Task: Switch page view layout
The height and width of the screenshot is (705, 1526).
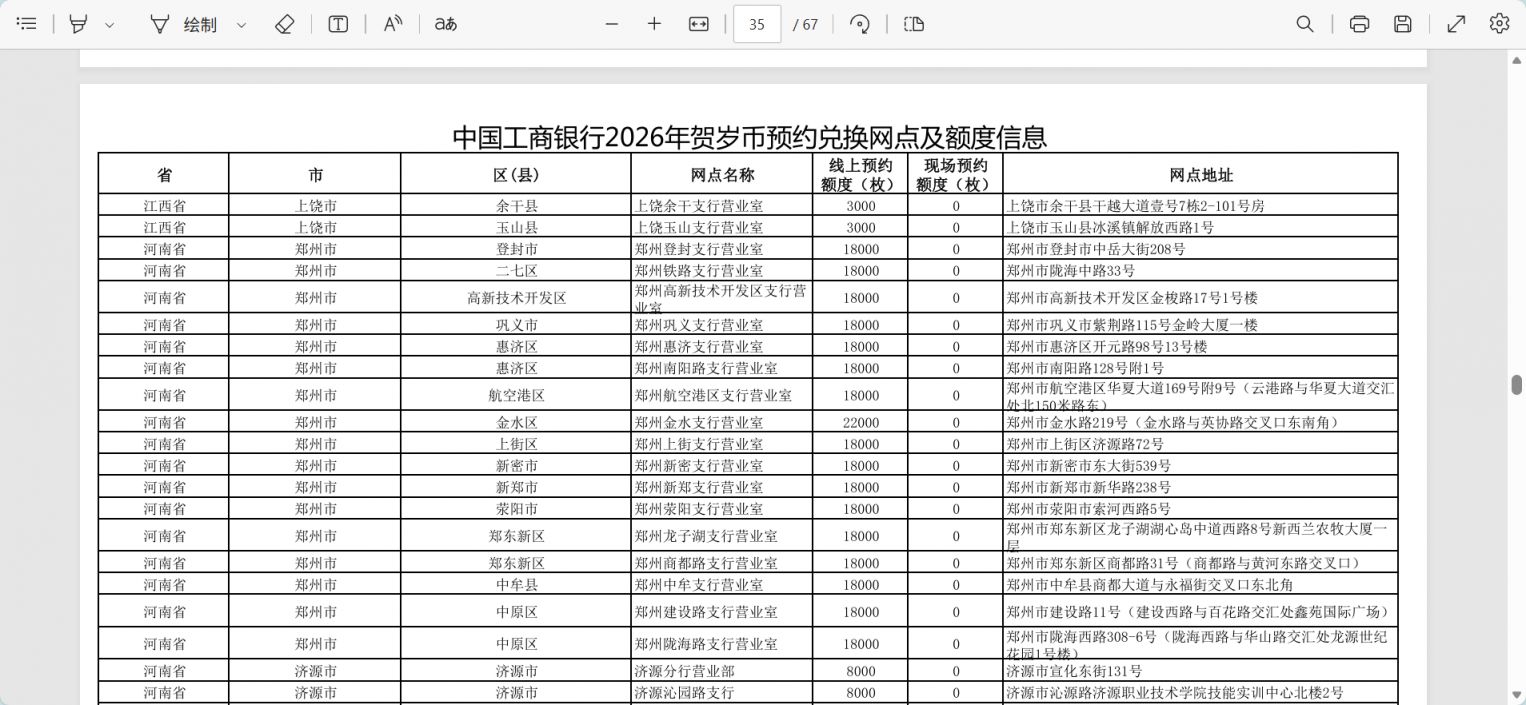Action: point(914,24)
